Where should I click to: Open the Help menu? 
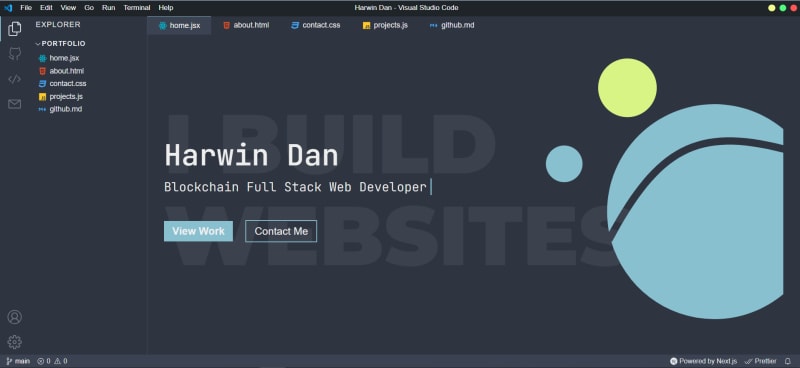click(166, 8)
